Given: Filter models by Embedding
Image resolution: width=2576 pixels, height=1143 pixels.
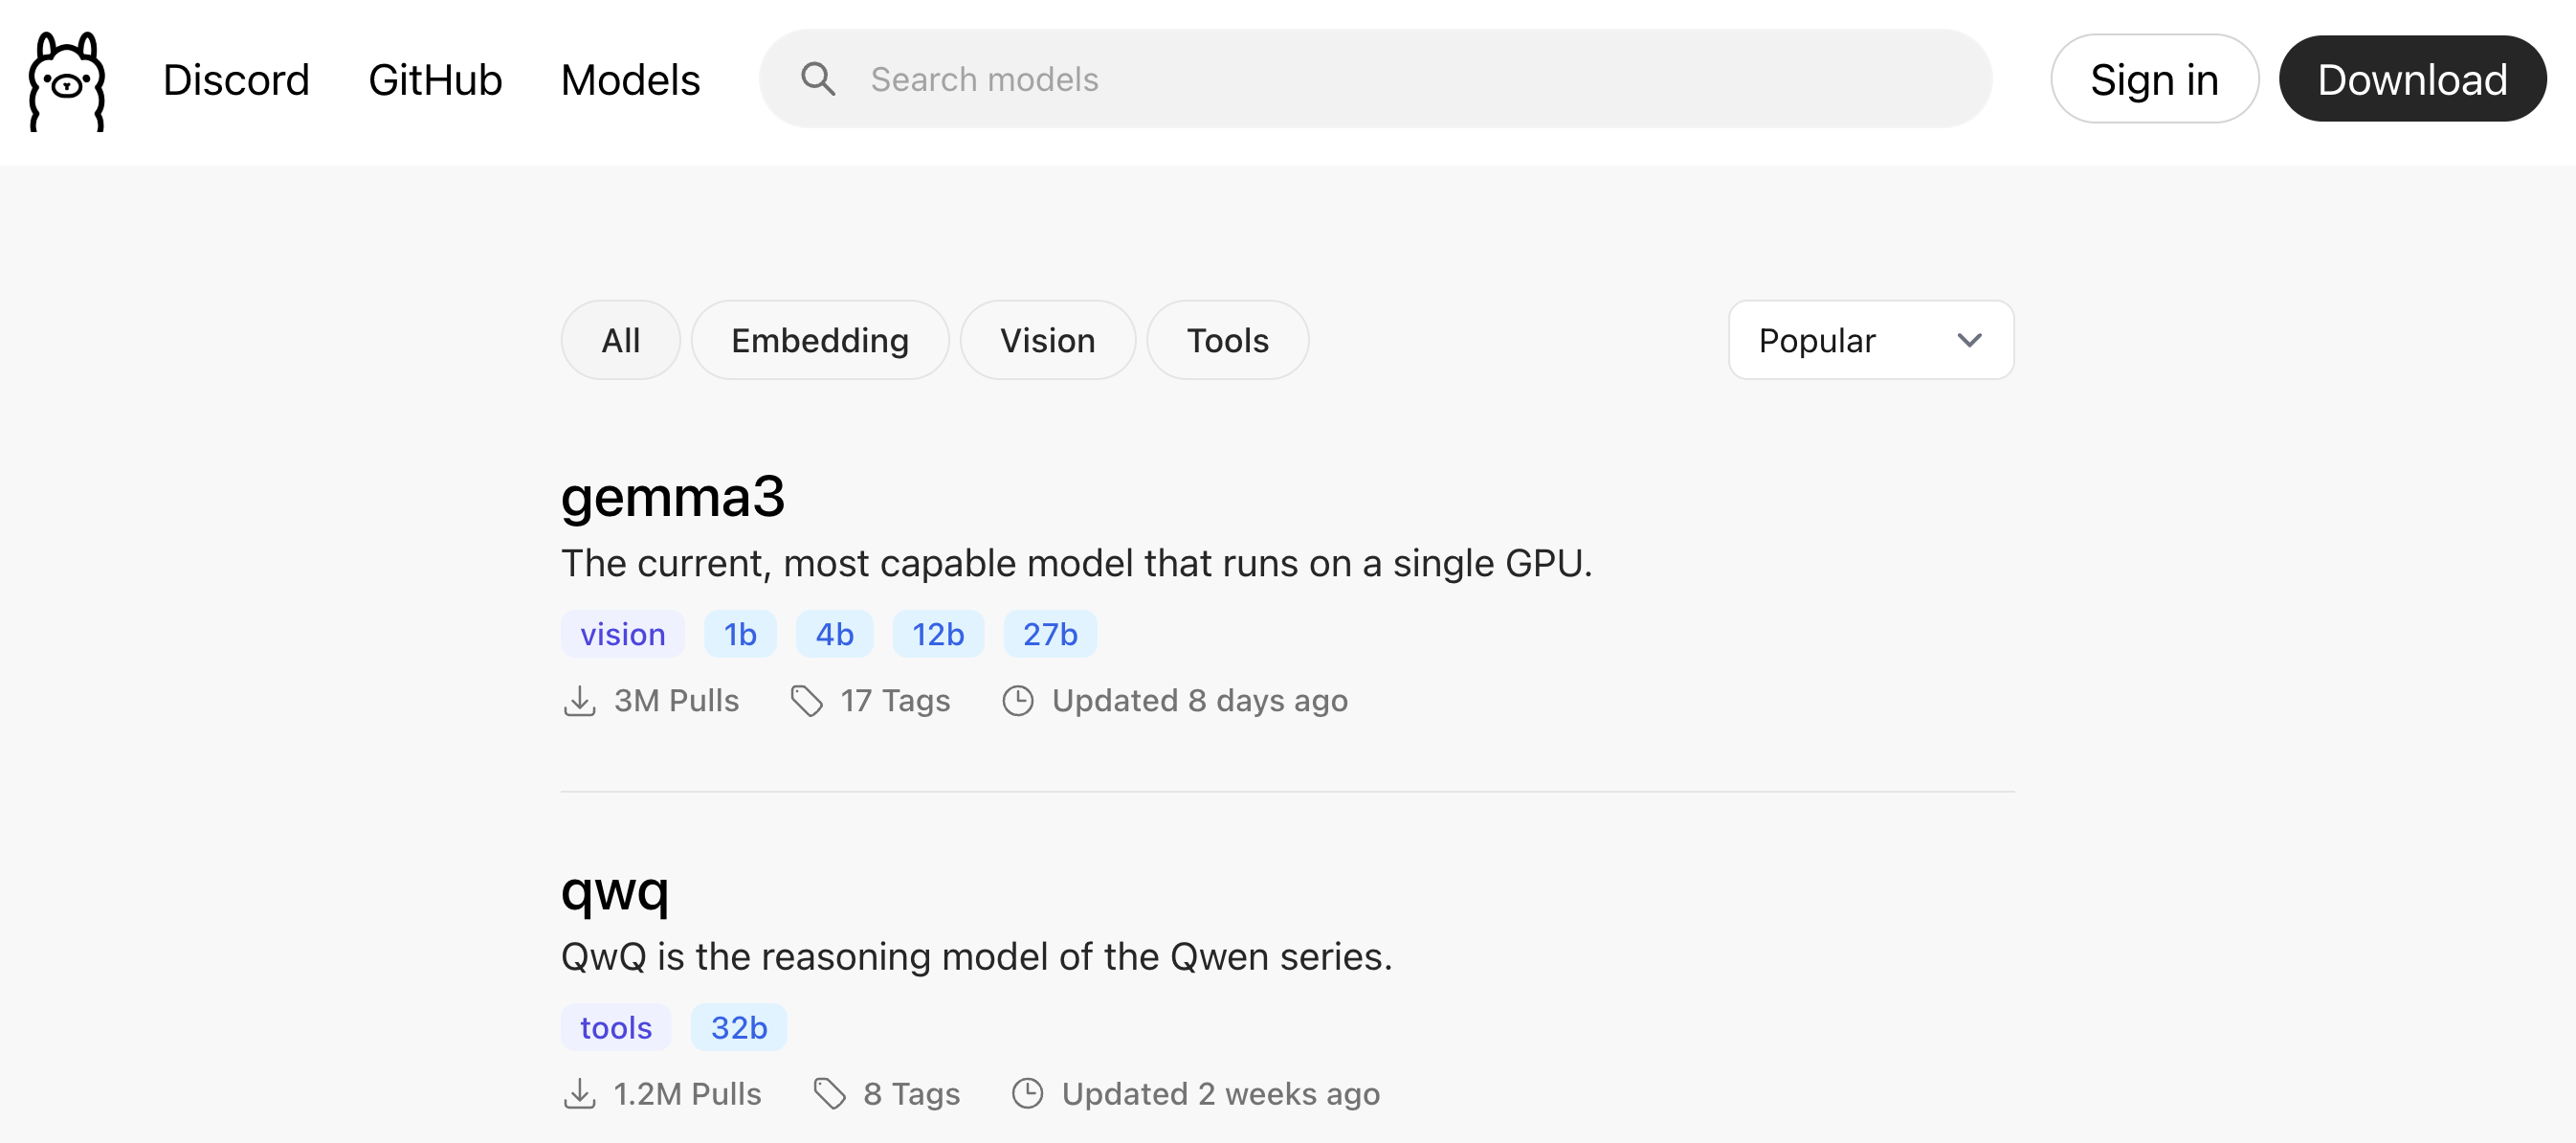Looking at the screenshot, I should [x=819, y=340].
